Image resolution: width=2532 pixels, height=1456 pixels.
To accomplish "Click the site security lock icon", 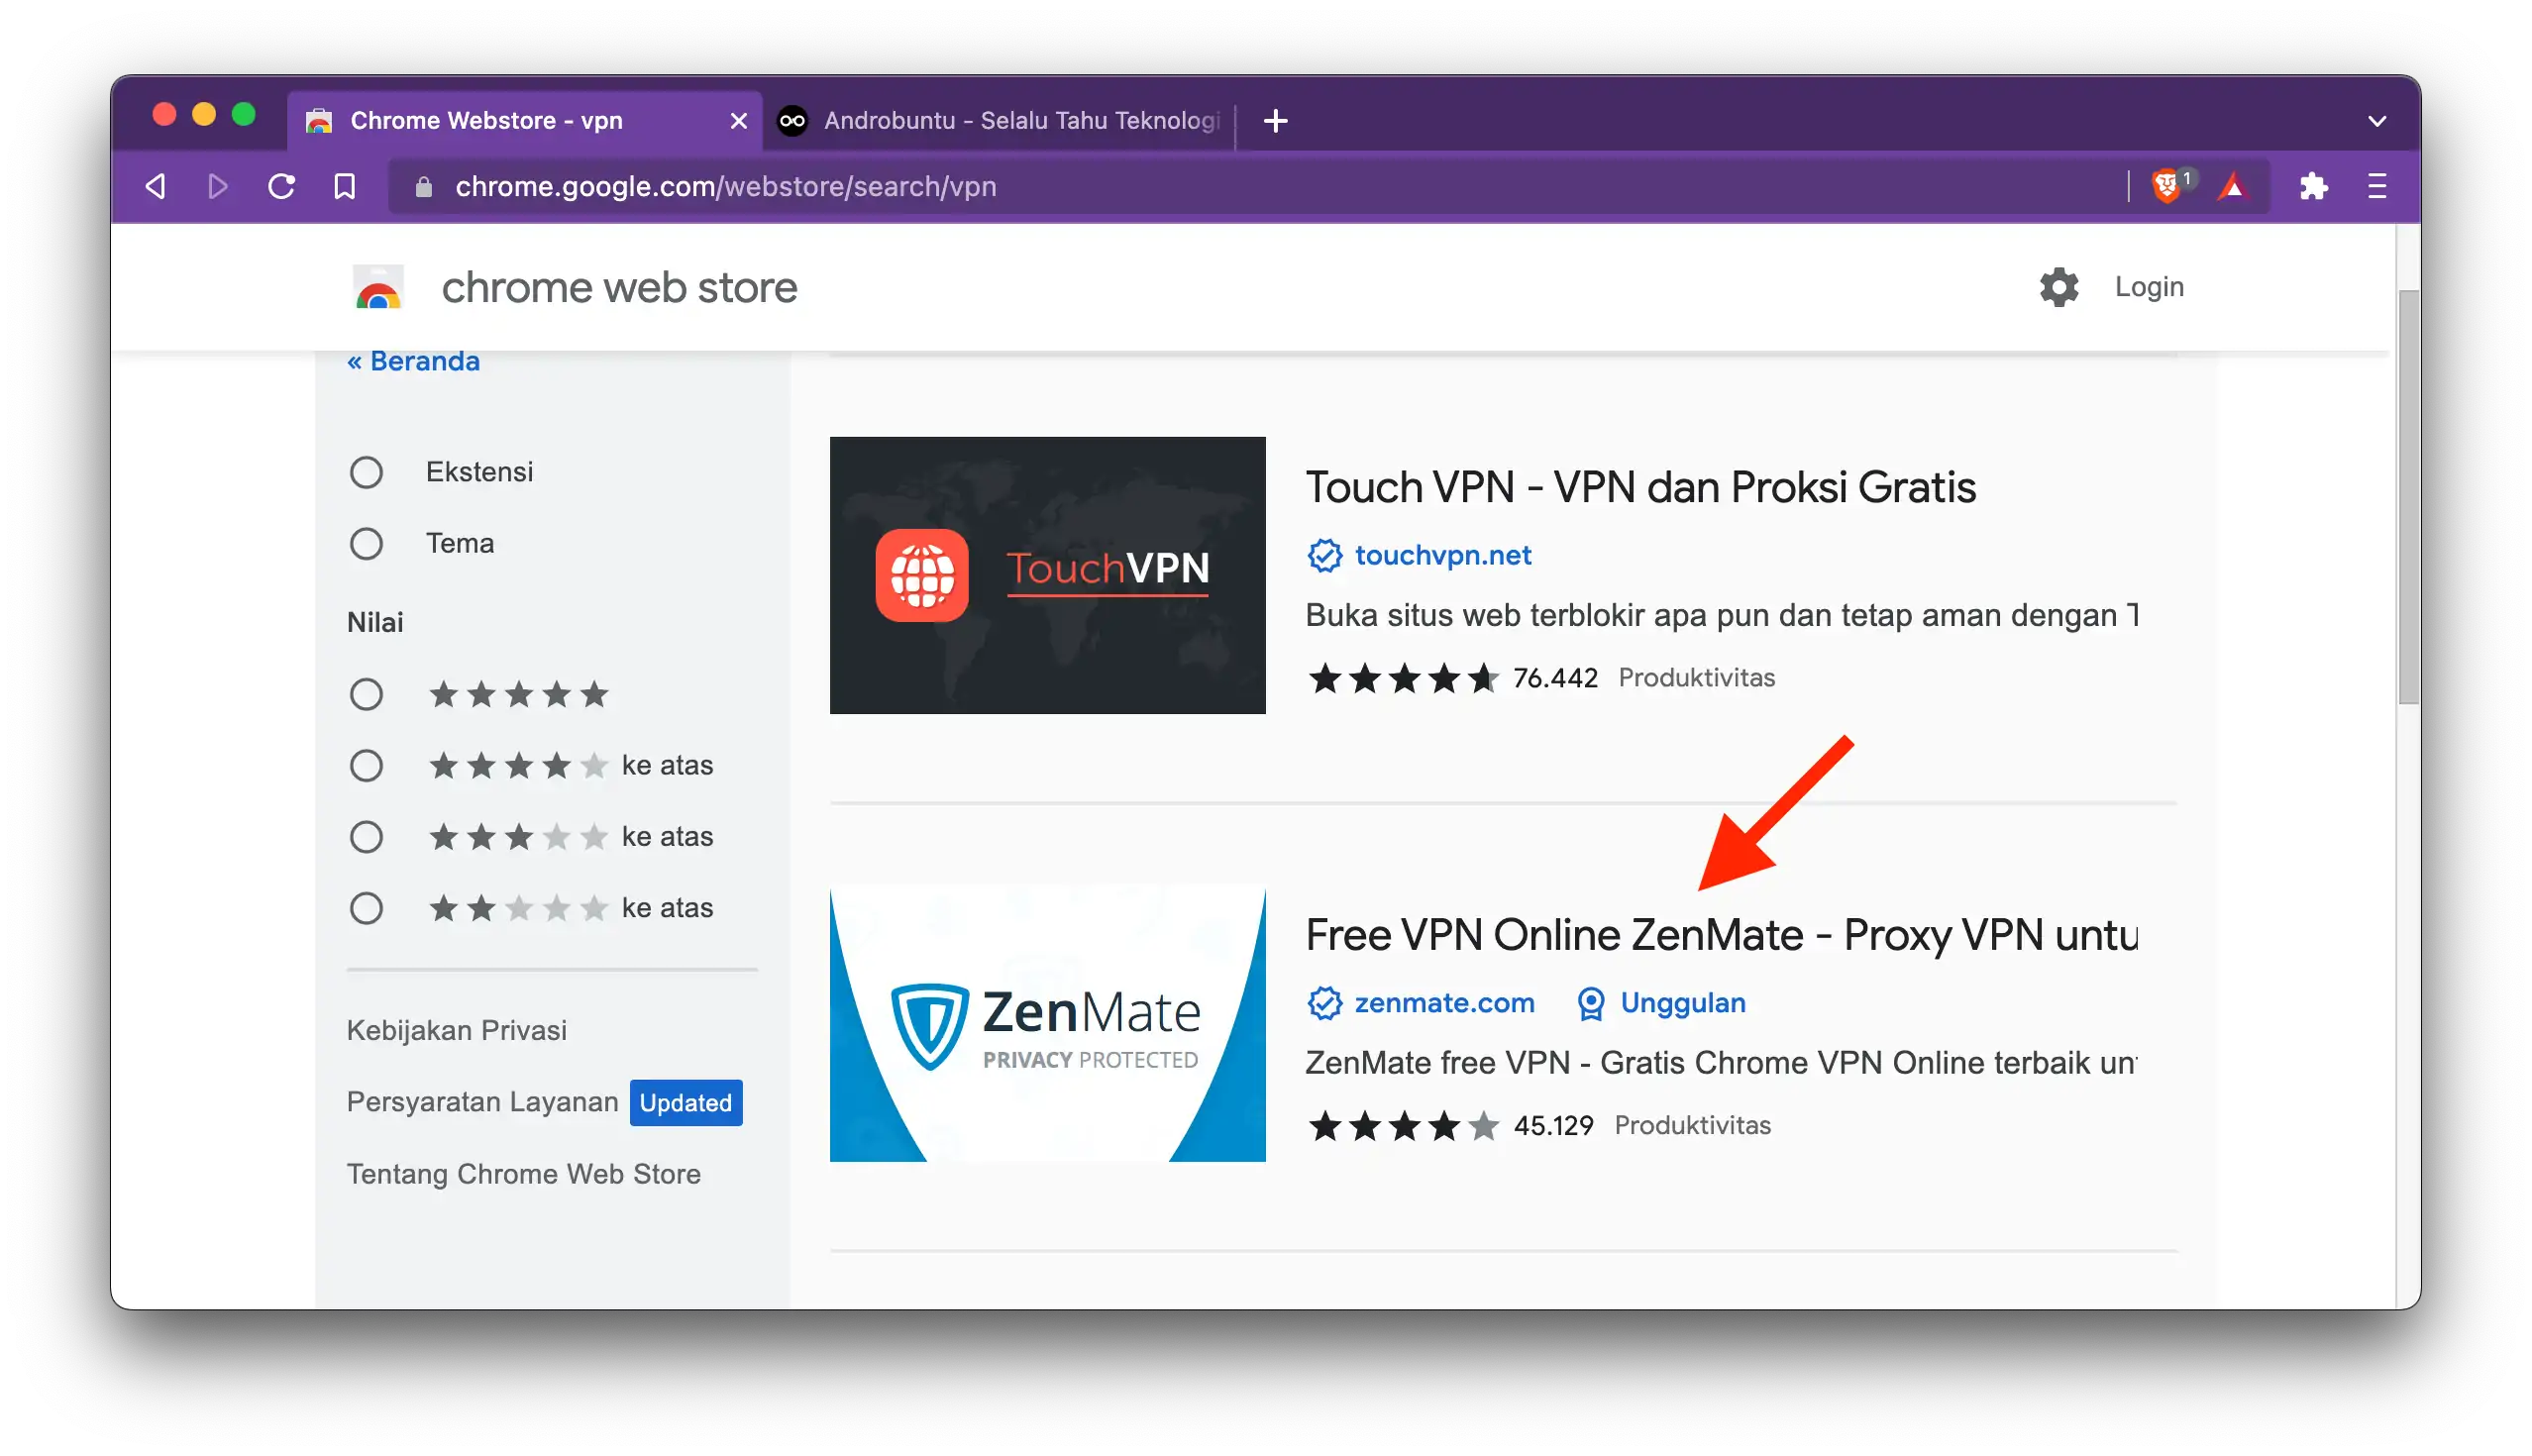I will coord(422,186).
